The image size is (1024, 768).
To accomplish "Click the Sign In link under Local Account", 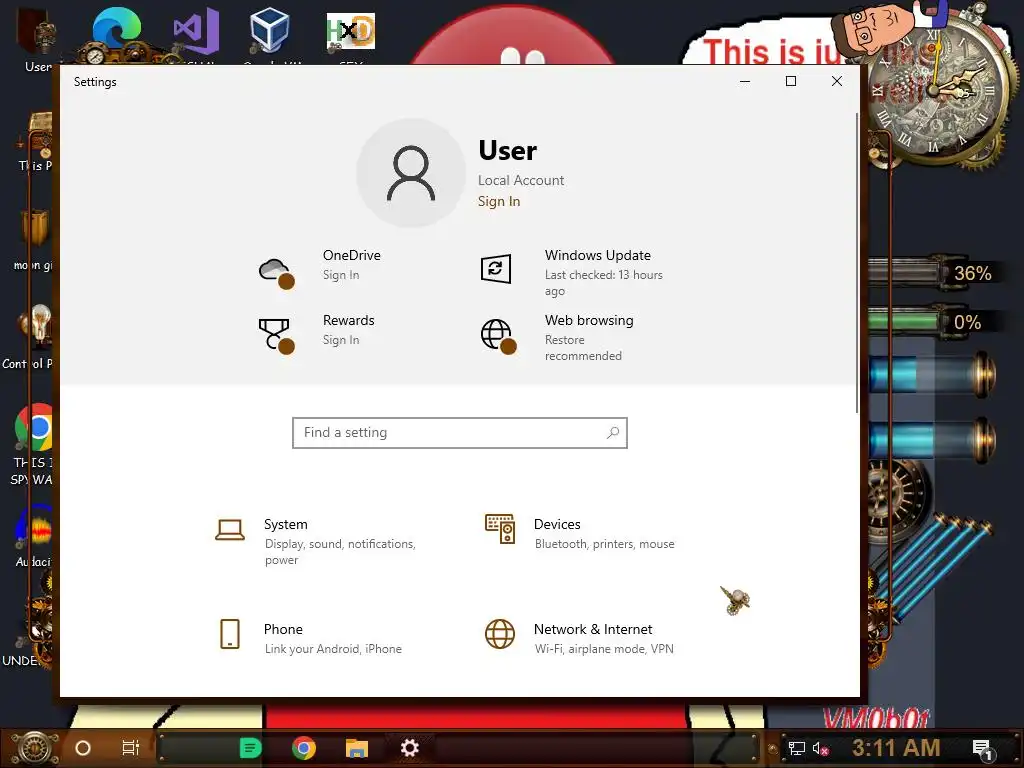I will pos(499,201).
